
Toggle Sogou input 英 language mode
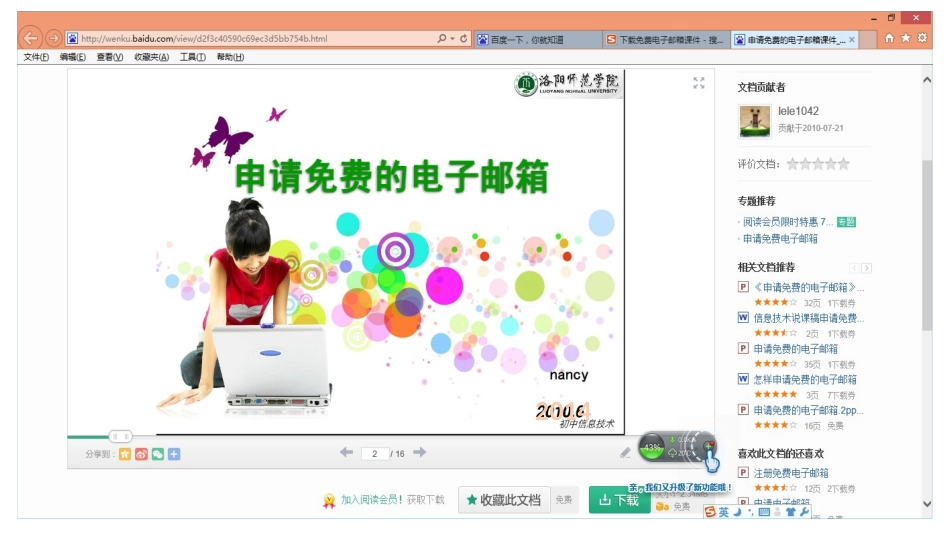tap(724, 513)
